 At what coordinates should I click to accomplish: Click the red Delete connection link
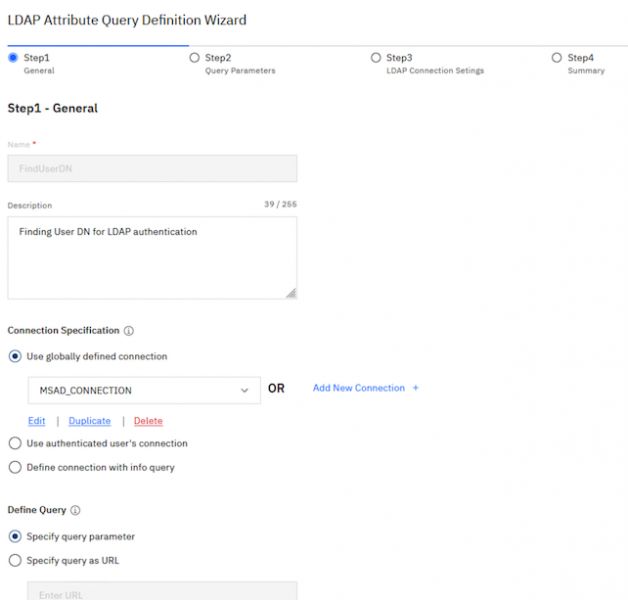click(148, 421)
